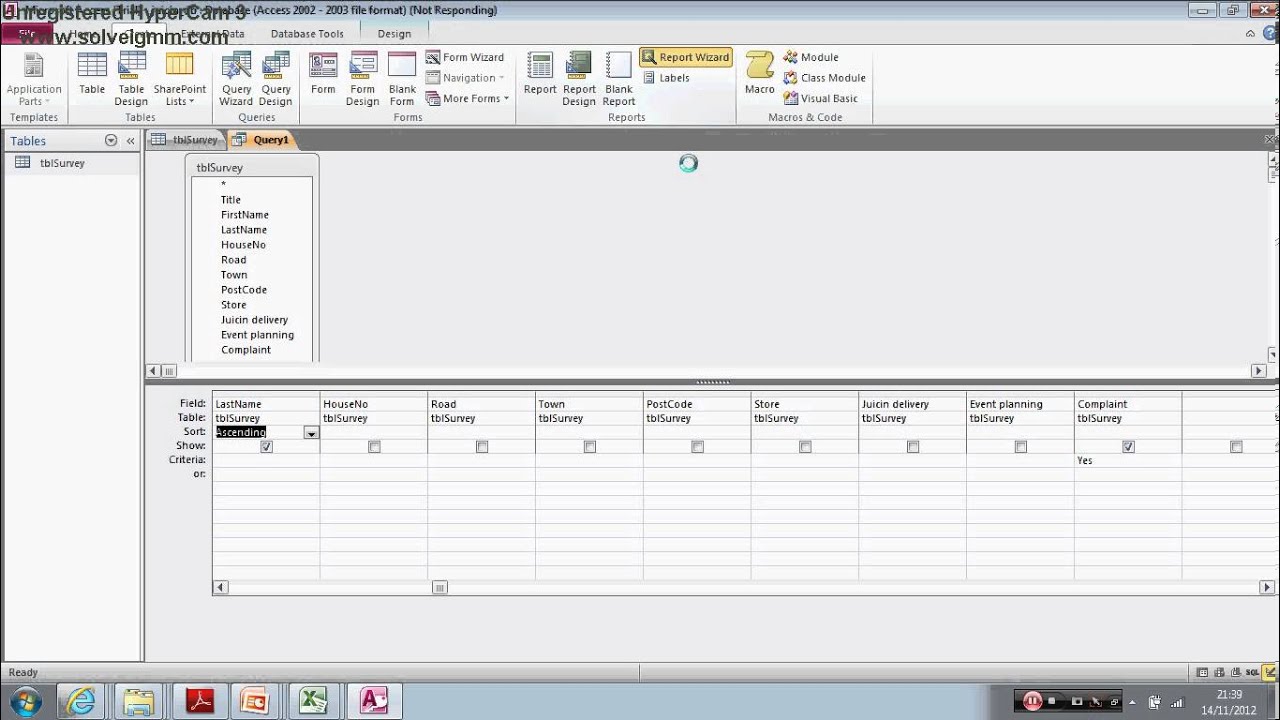Create a new Form
Viewport: 1280px width, 720px height.
(x=323, y=75)
